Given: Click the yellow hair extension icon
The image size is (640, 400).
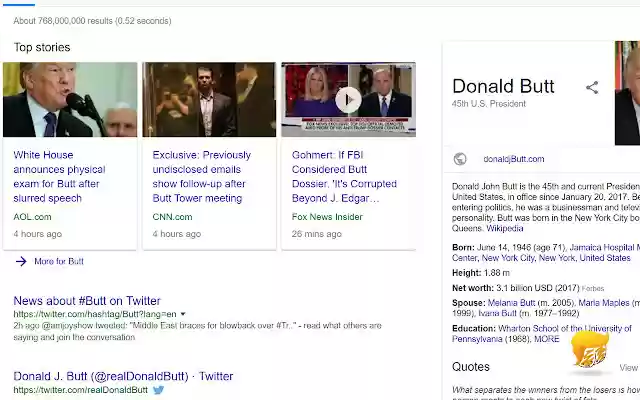Looking at the screenshot, I should [589, 350].
